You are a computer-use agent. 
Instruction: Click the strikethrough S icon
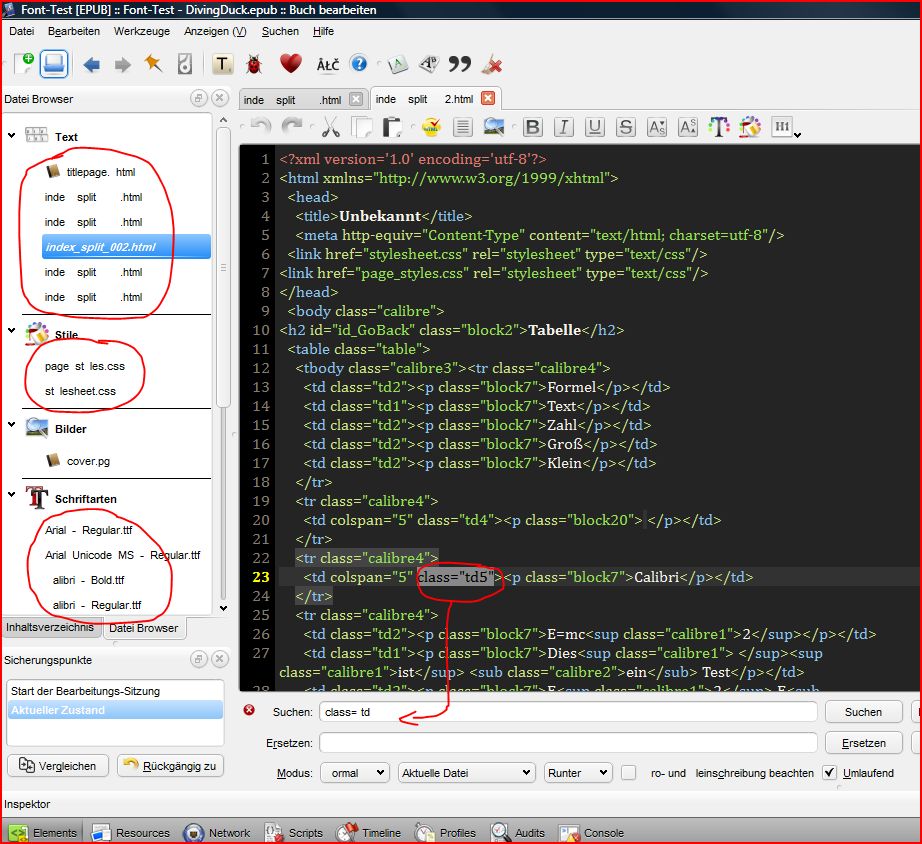point(625,127)
